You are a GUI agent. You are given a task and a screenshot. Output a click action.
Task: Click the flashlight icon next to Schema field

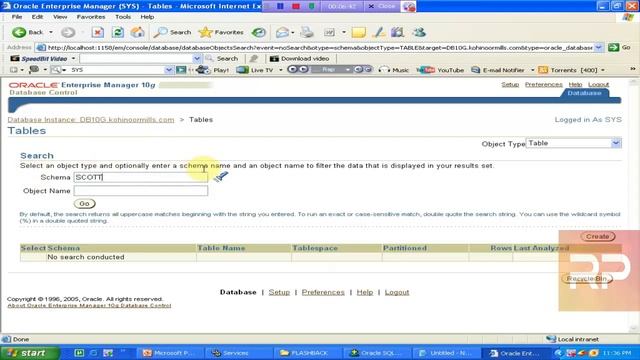click(220, 177)
